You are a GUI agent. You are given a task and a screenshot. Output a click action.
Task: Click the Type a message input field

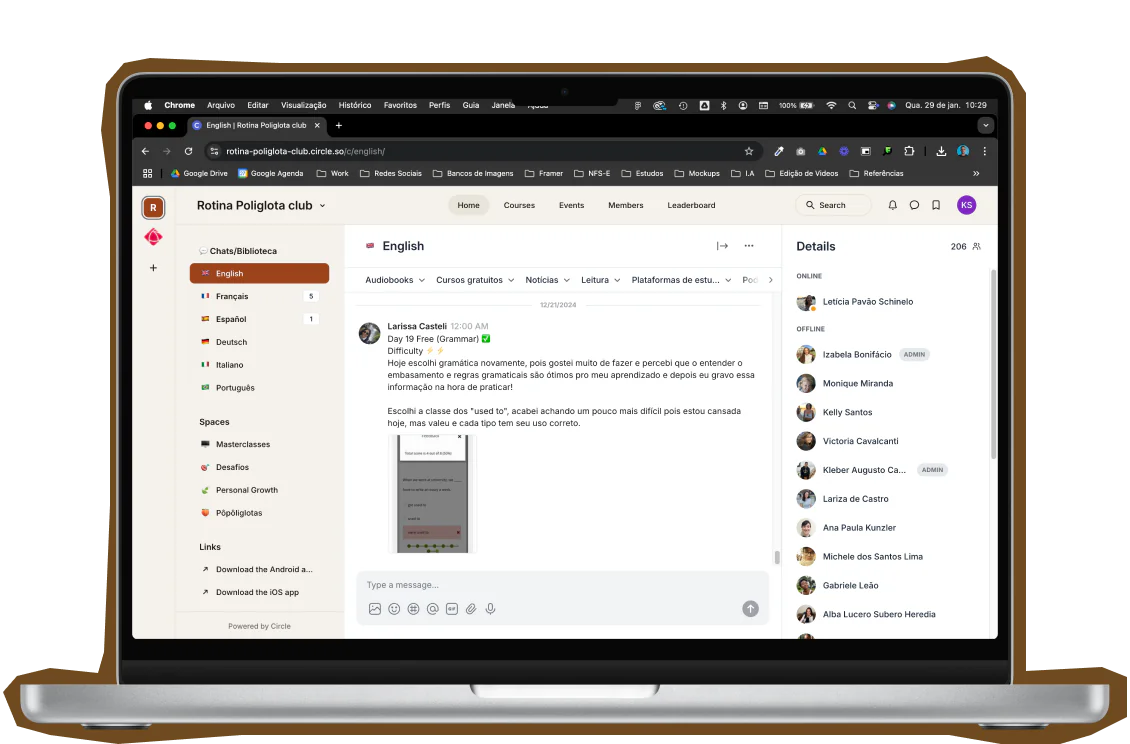(x=562, y=585)
